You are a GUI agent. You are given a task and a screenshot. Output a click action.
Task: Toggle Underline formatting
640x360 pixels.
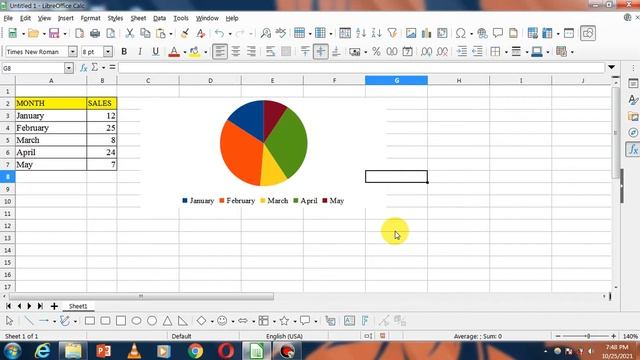pyautogui.click(x=155, y=51)
